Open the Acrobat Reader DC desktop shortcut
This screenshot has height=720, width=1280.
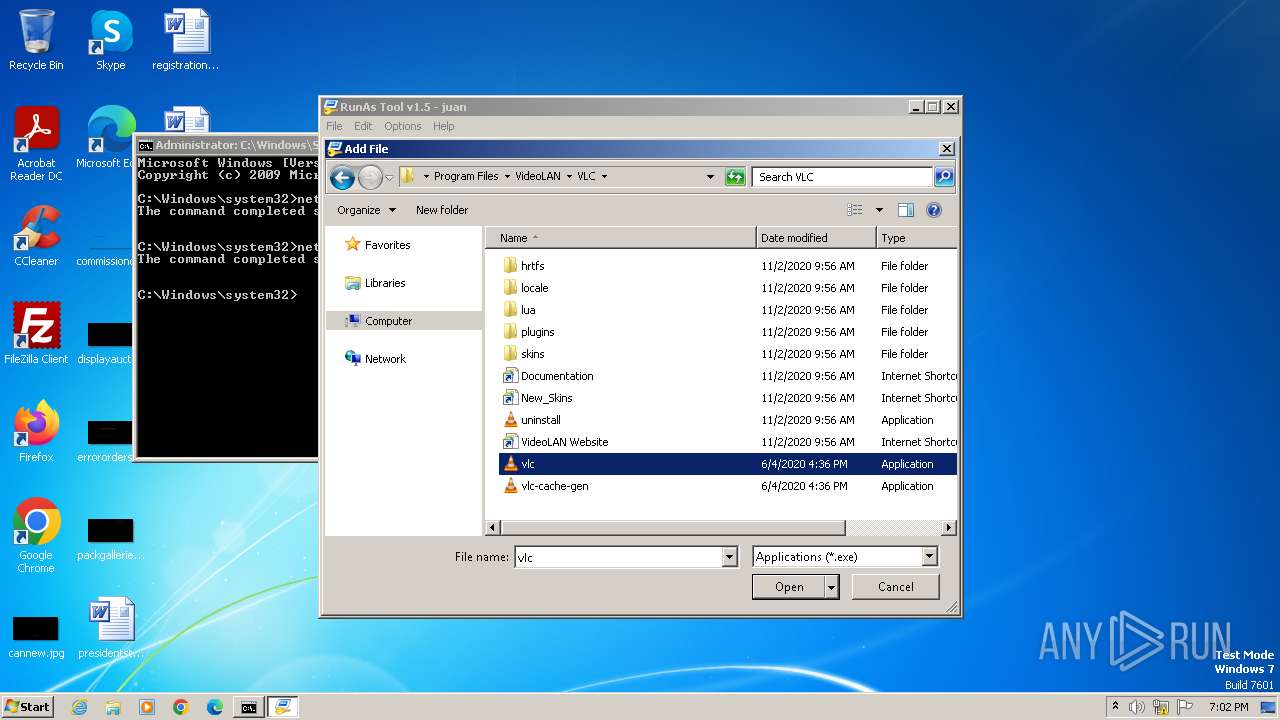pyautogui.click(x=36, y=144)
